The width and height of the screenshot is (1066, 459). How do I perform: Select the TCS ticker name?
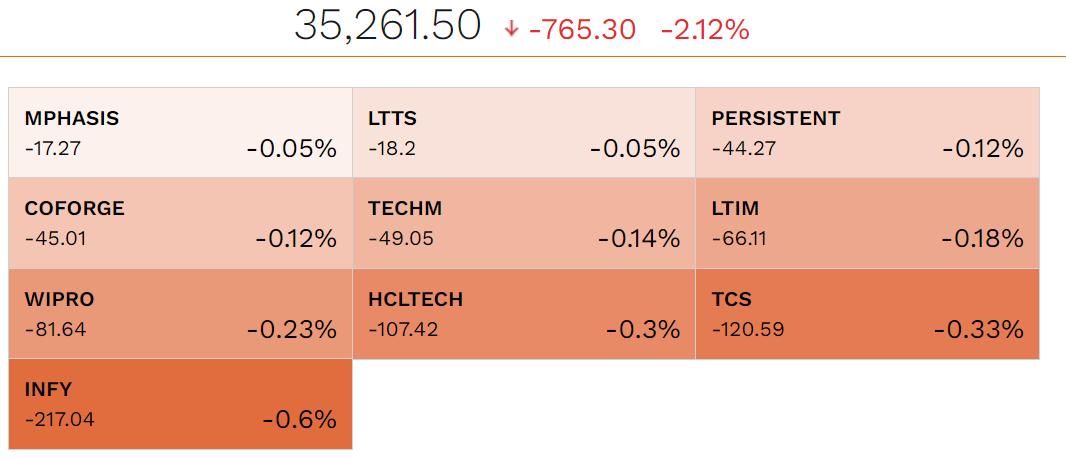(x=731, y=299)
